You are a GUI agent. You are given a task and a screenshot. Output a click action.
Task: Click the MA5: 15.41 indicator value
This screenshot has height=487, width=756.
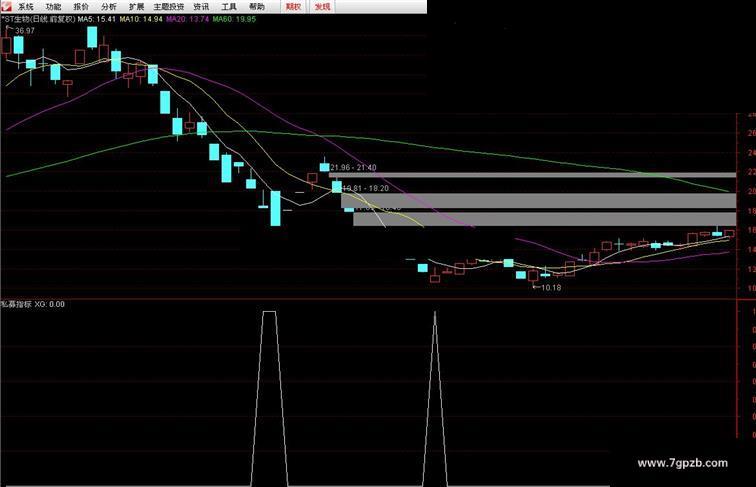click(97, 19)
